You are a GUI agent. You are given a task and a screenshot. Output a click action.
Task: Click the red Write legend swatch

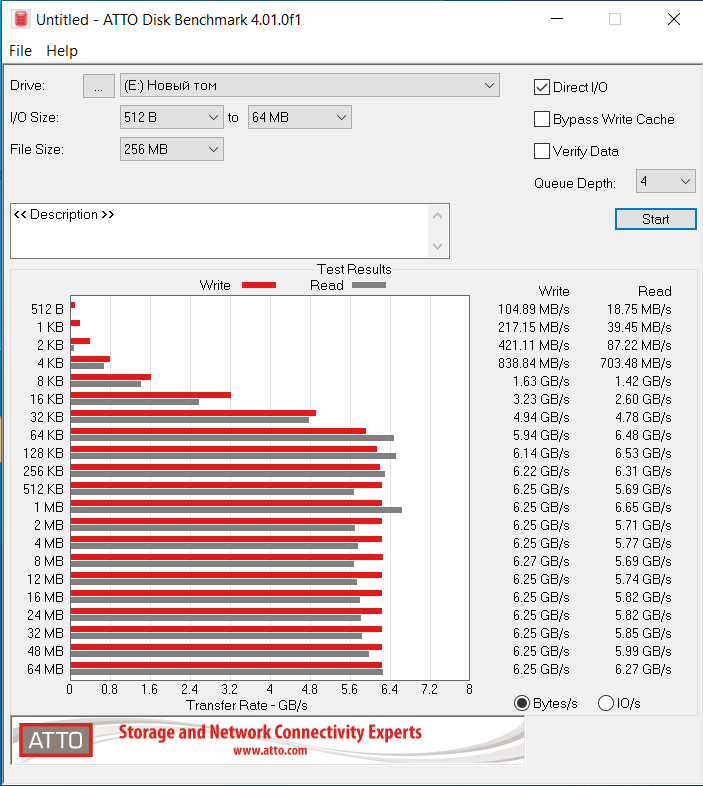pyautogui.click(x=259, y=285)
